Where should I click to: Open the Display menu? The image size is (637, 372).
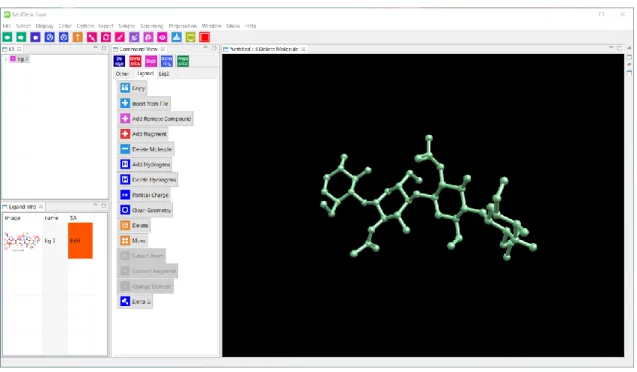pos(45,26)
